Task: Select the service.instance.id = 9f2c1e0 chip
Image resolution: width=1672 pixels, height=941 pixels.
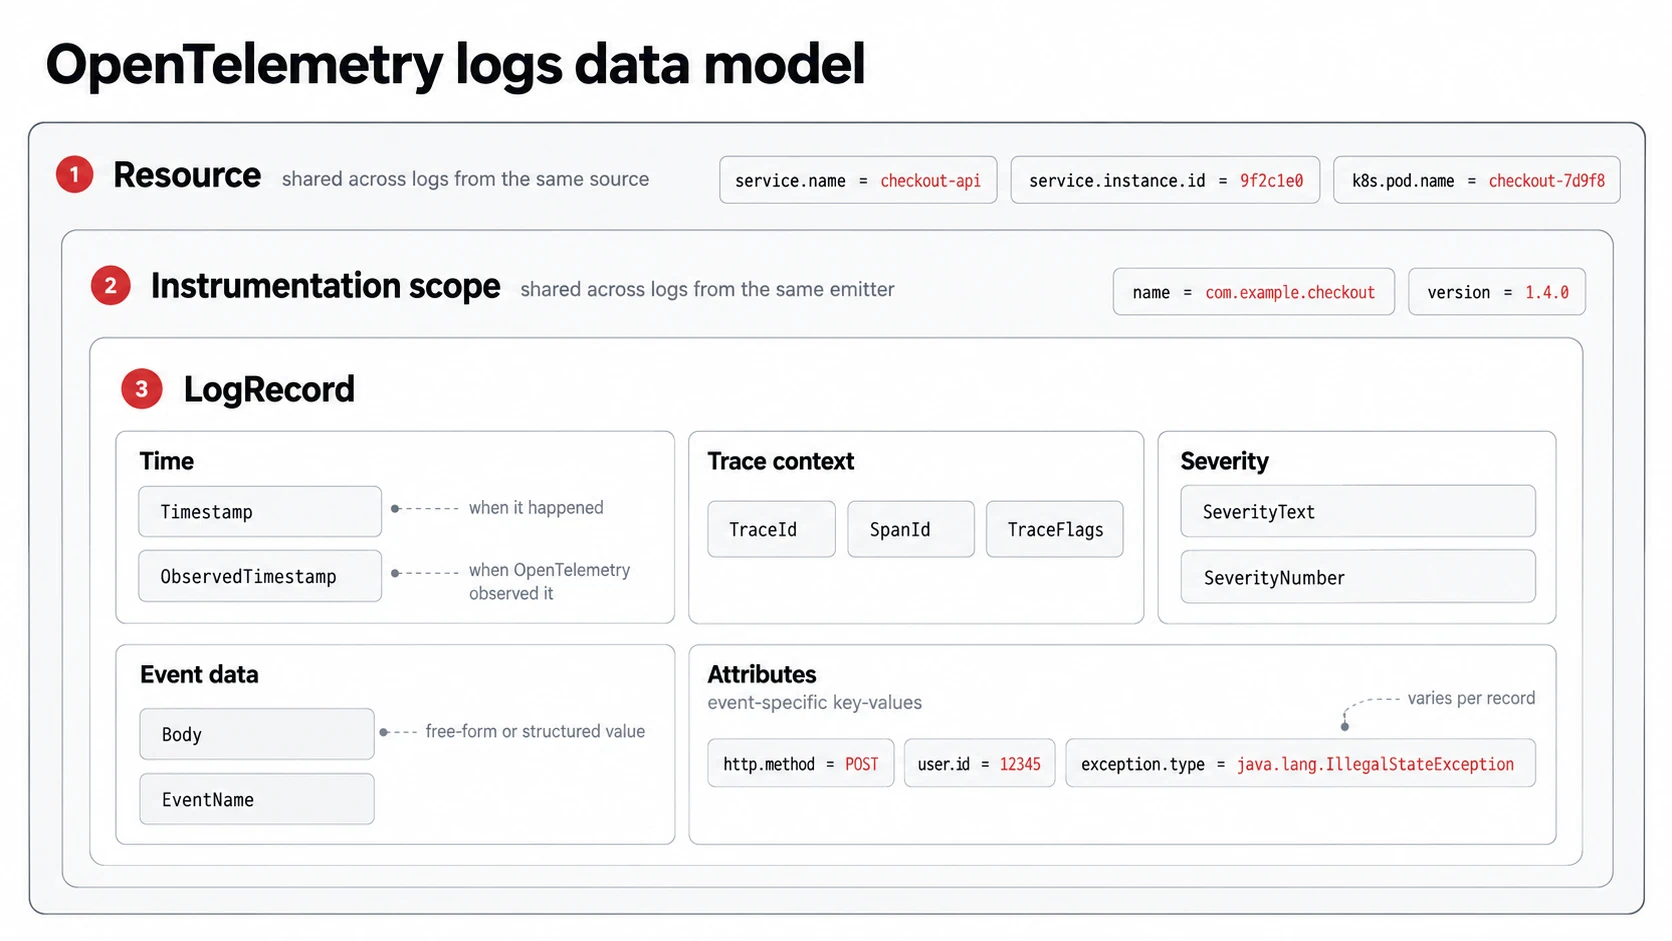Action: click(x=1165, y=180)
